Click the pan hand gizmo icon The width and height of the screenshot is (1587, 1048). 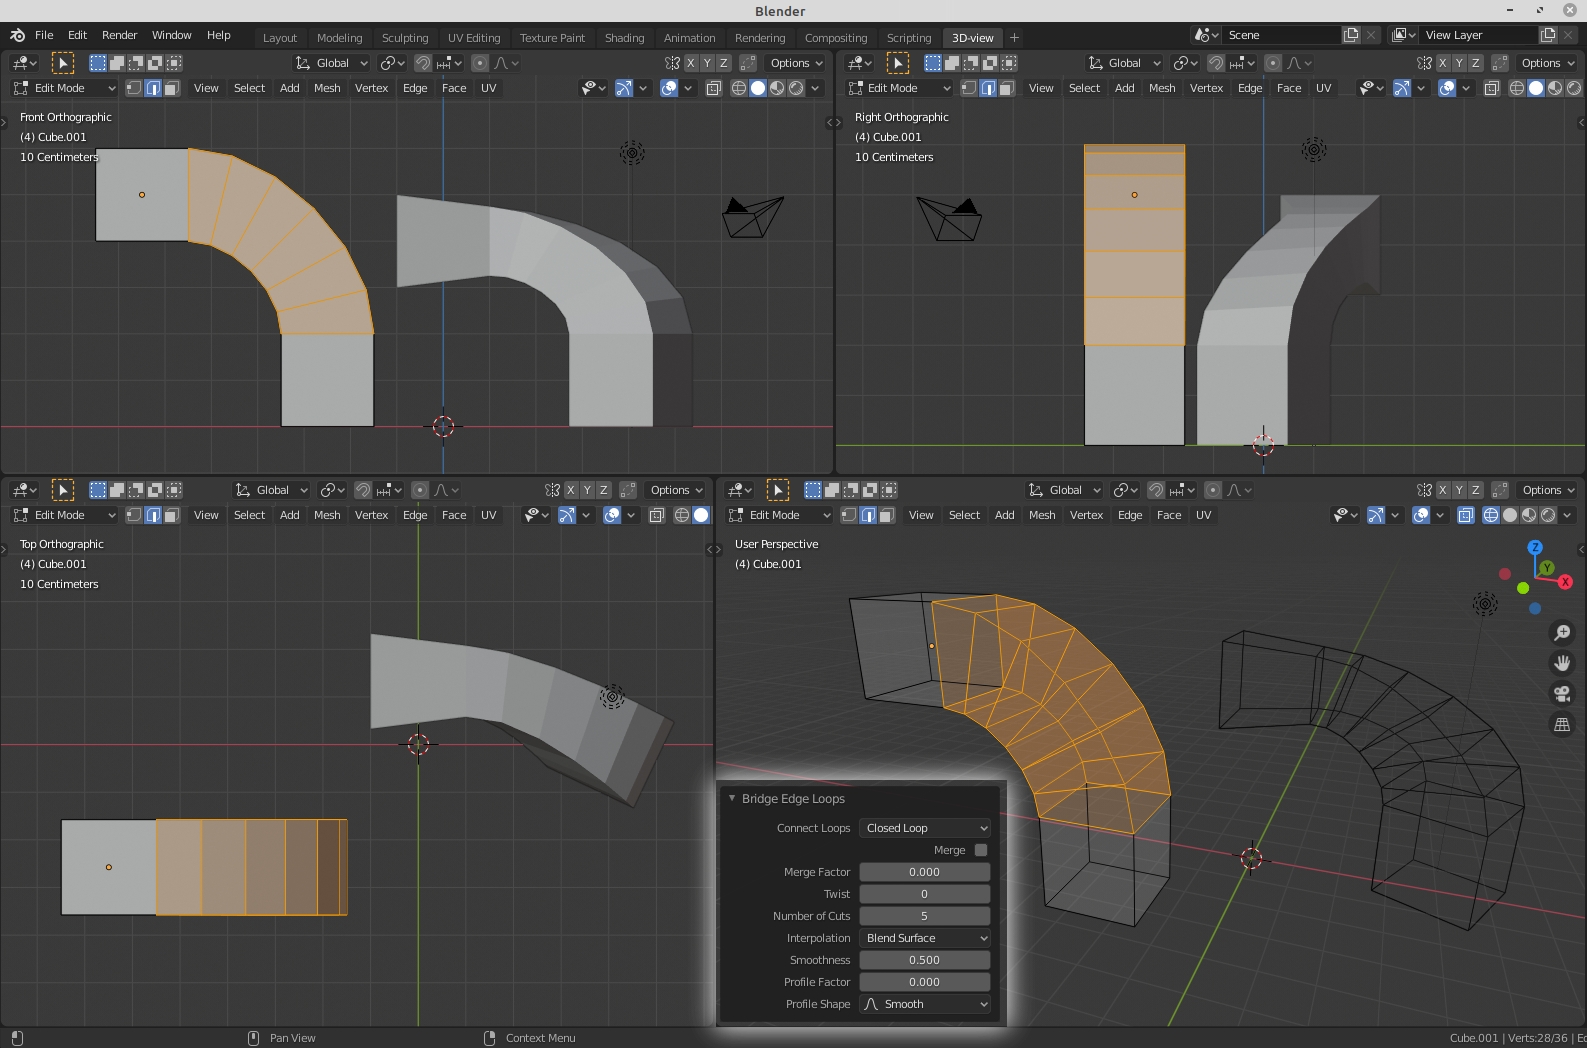[x=1561, y=663]
